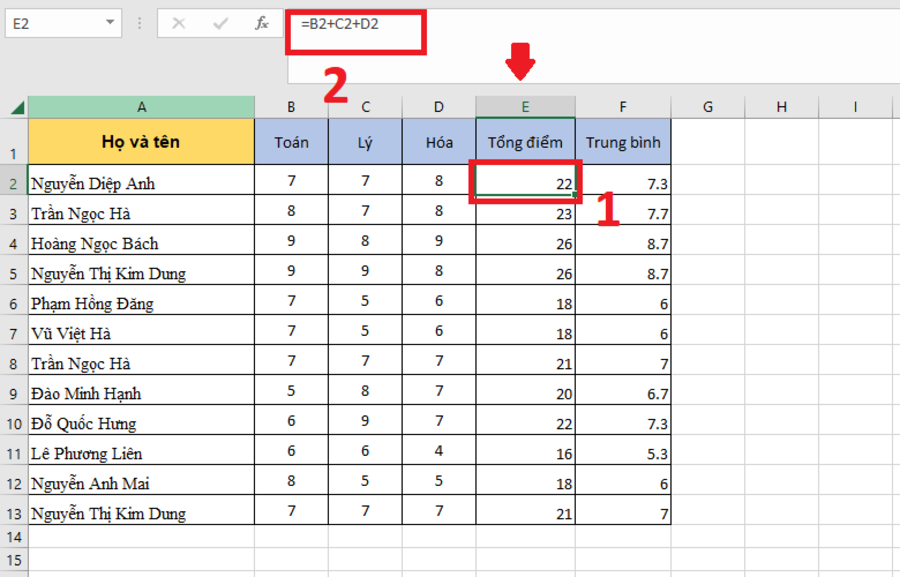Select column B header
The width and height of the screenshot is (900, 577).
(x=291, y=107)
